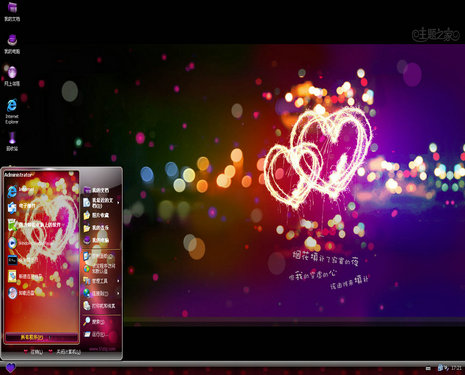
Task: Launch Internet from the Start menu
Action: (x=21, y=190)
